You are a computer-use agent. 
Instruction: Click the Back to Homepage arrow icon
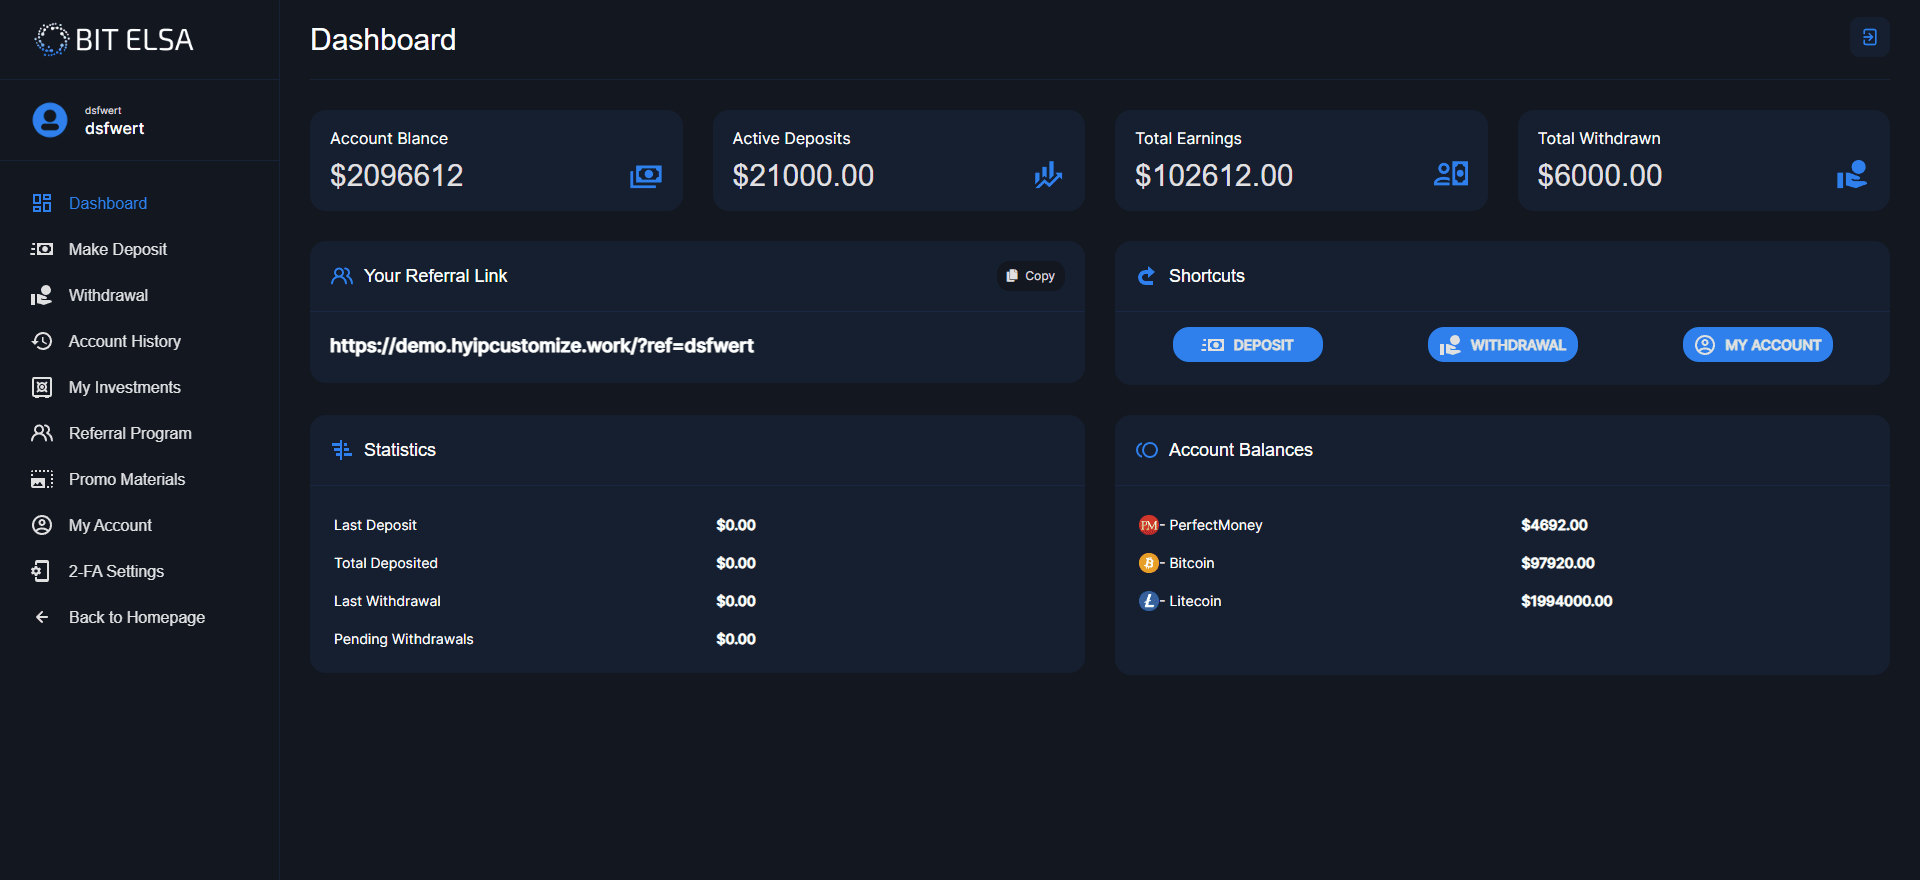coord(42,617)
